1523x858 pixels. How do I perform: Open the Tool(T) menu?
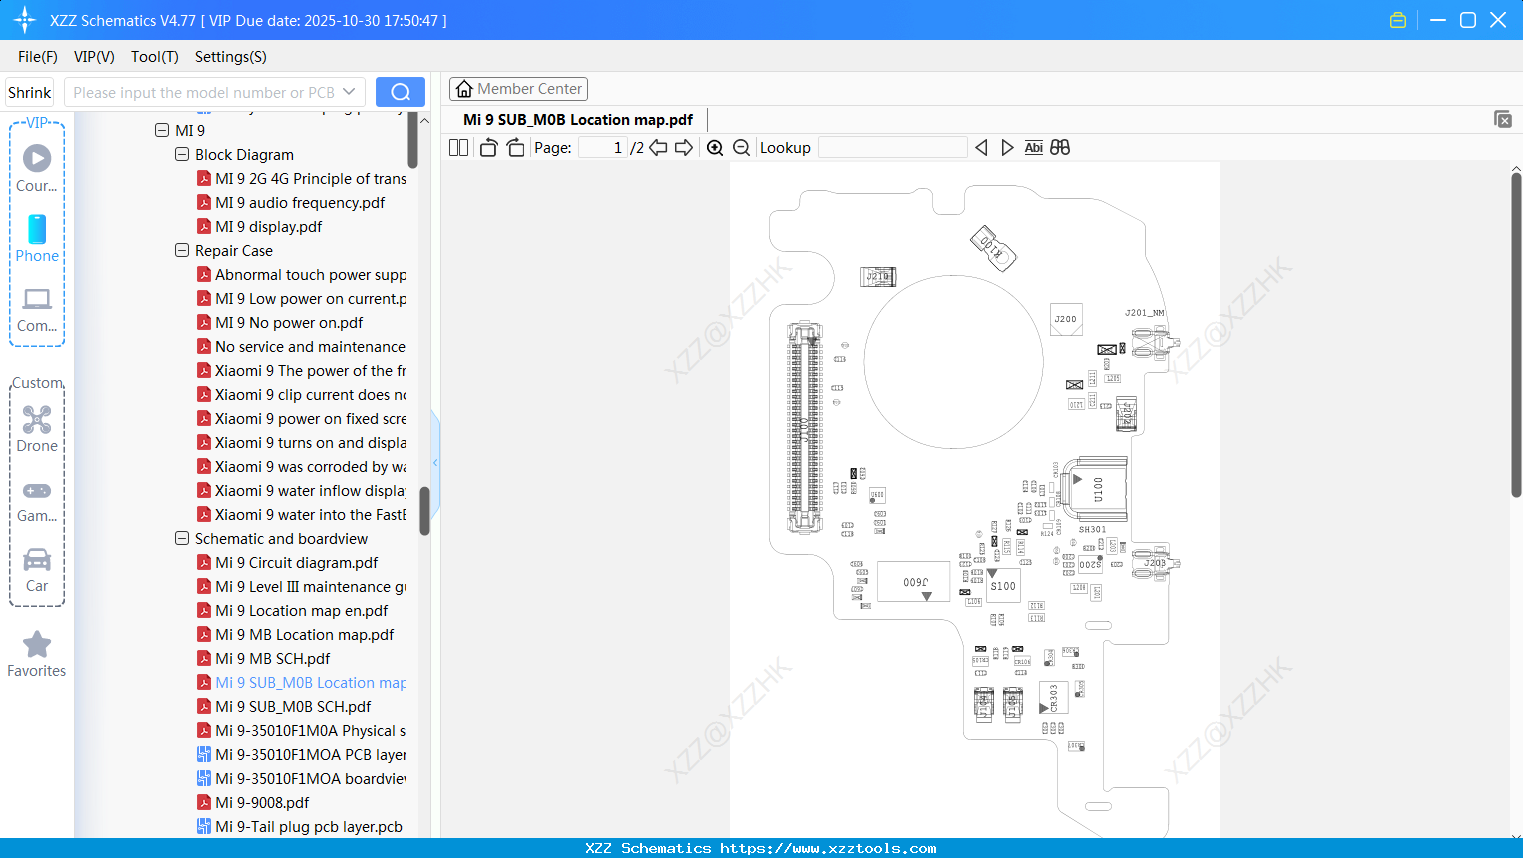154,57
